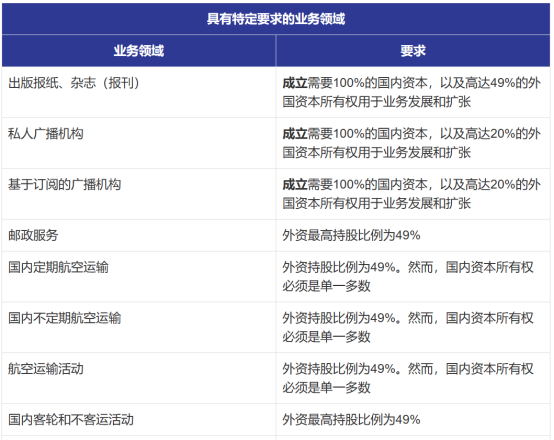Click the requirement text for 国内不定期航空运输
This screenshot has height=440, width=554.
pos(408,327)
